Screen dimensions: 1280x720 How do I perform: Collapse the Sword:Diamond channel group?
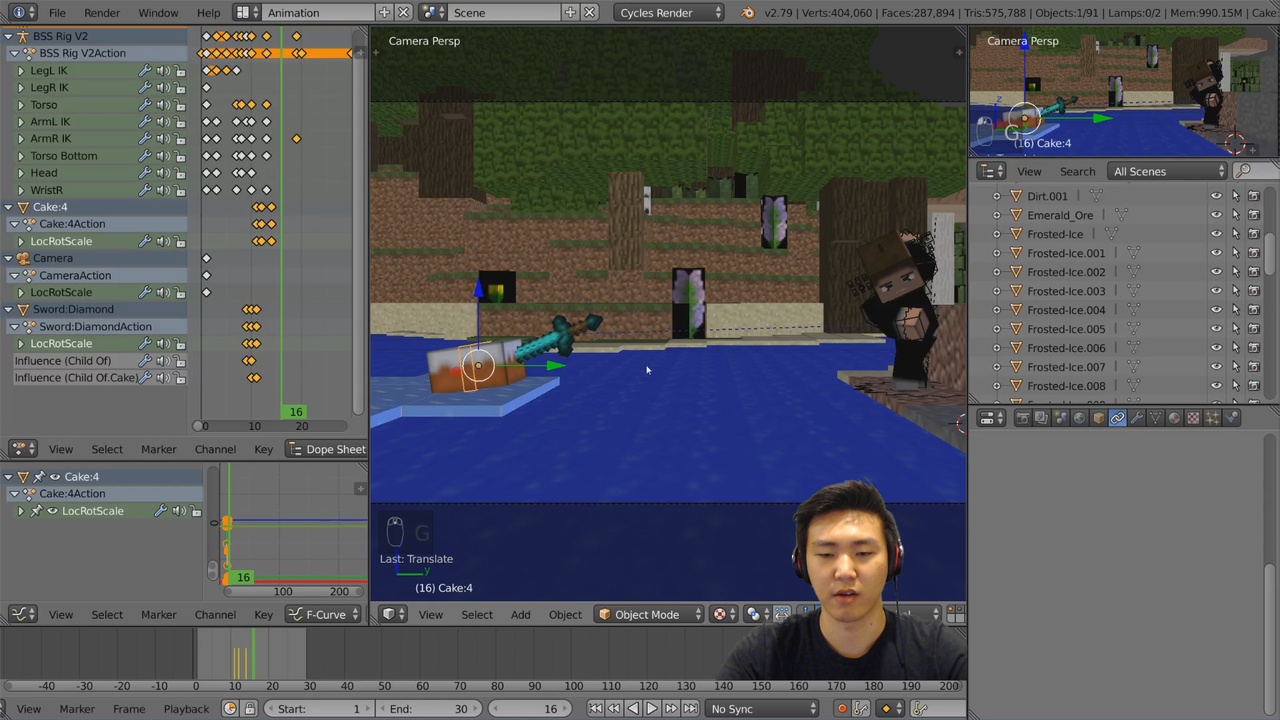(9, 309)
